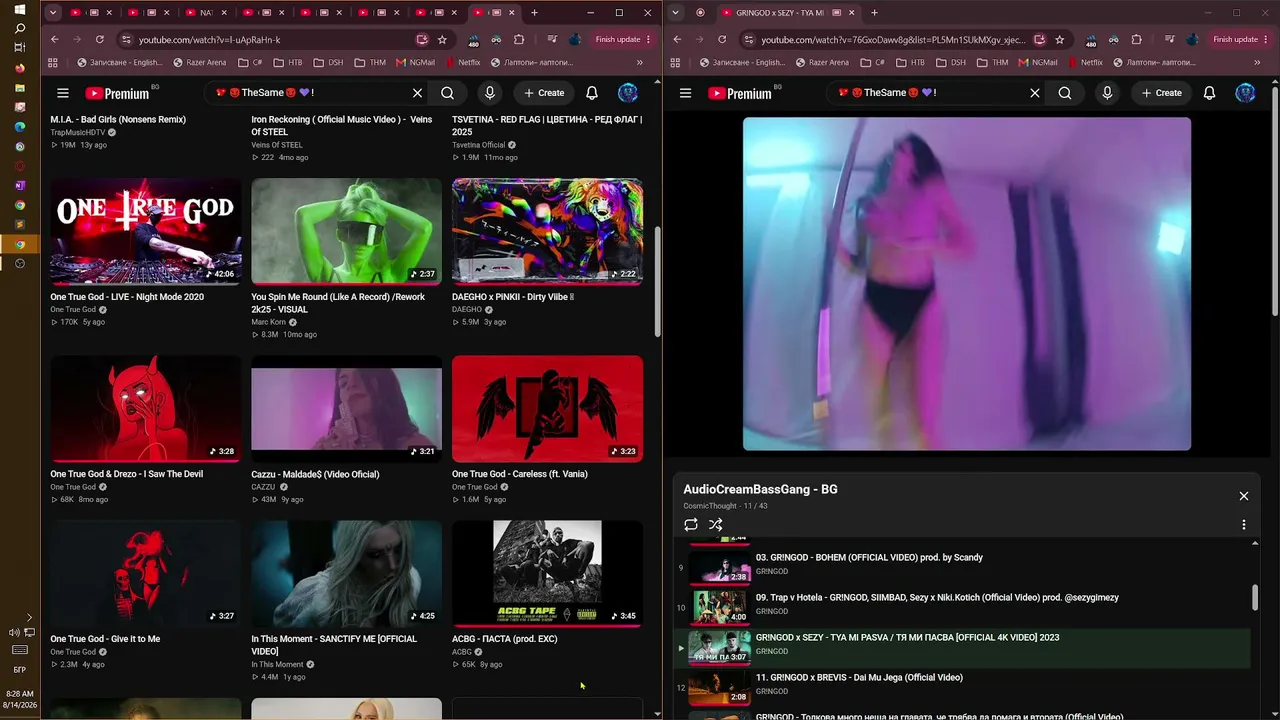Viewport: 1280px width, 720px height.
Task: Reload the page in right Chrome window
Action: coord(722,39)
